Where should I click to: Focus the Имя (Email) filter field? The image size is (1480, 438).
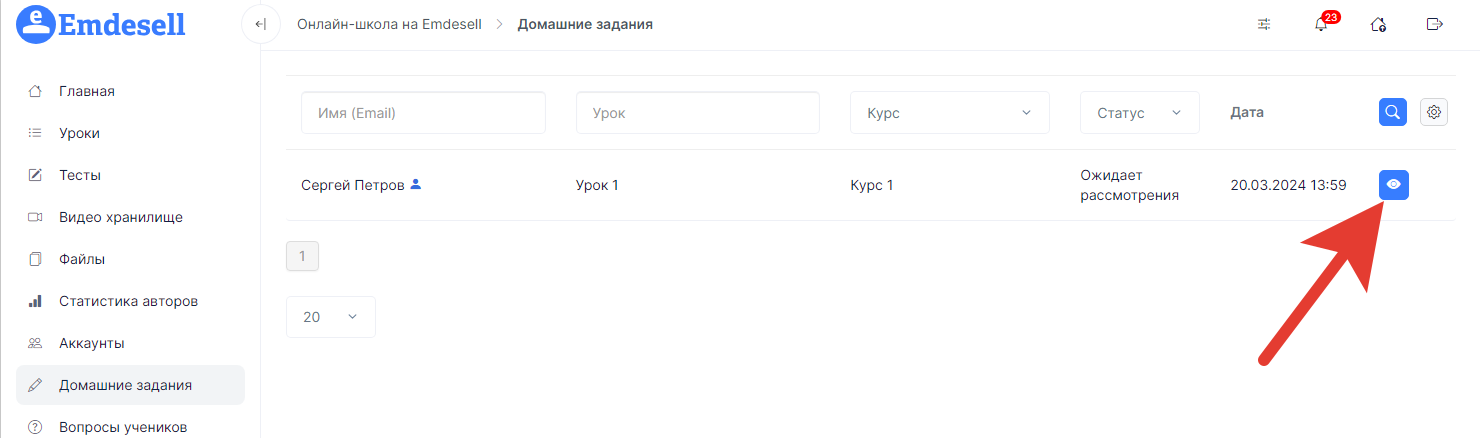[x=423, y=113]
